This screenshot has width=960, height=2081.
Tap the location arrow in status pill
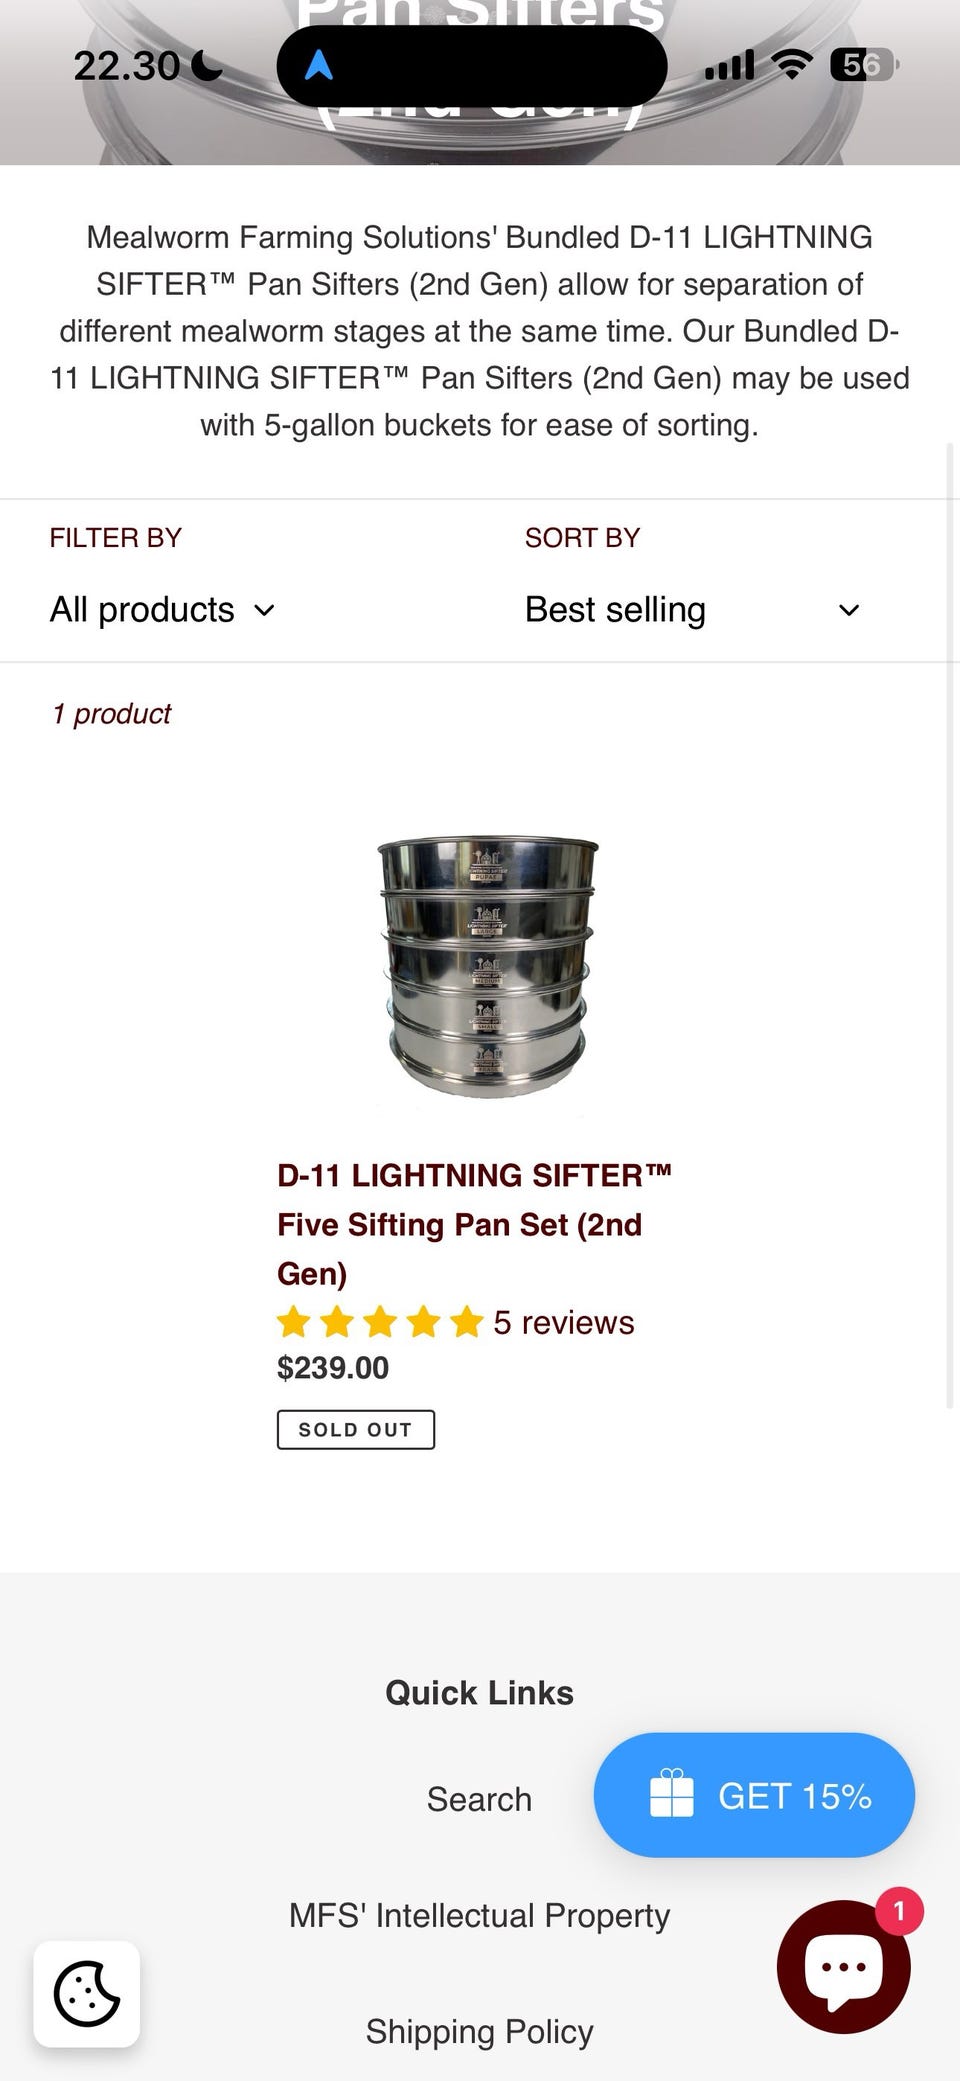coord(318,66)
